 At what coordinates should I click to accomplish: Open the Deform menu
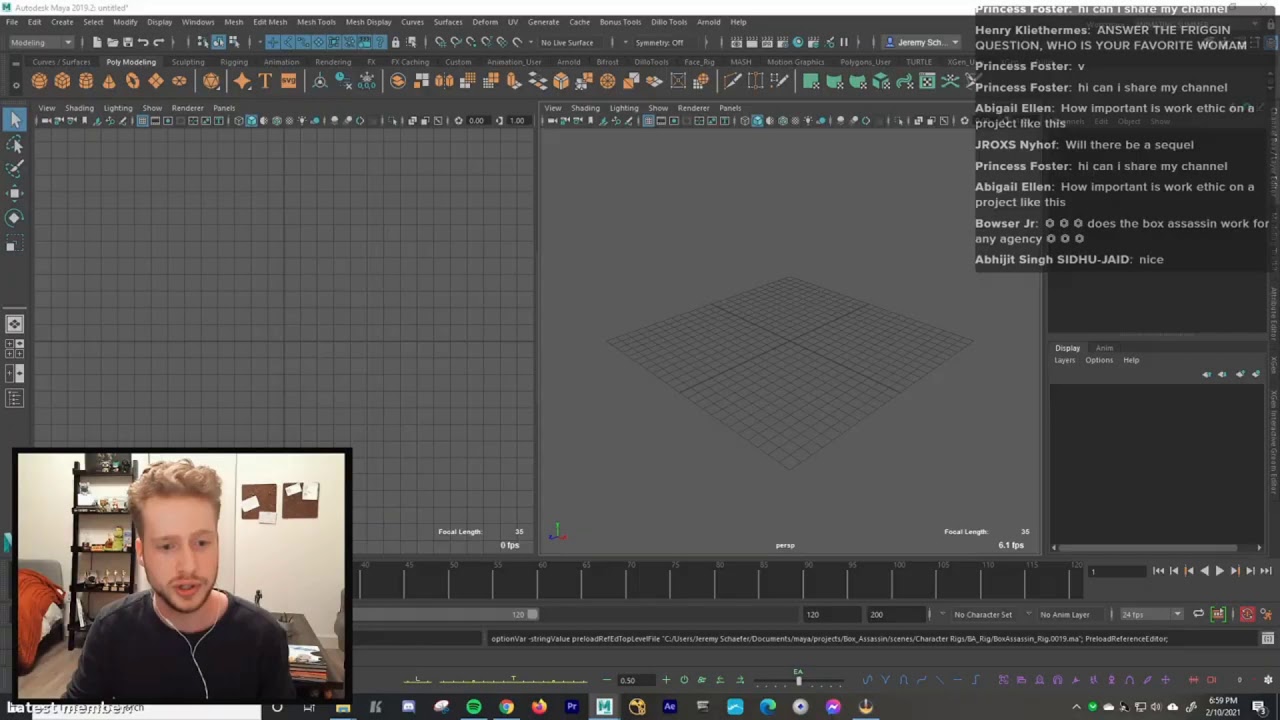point(485,21)
